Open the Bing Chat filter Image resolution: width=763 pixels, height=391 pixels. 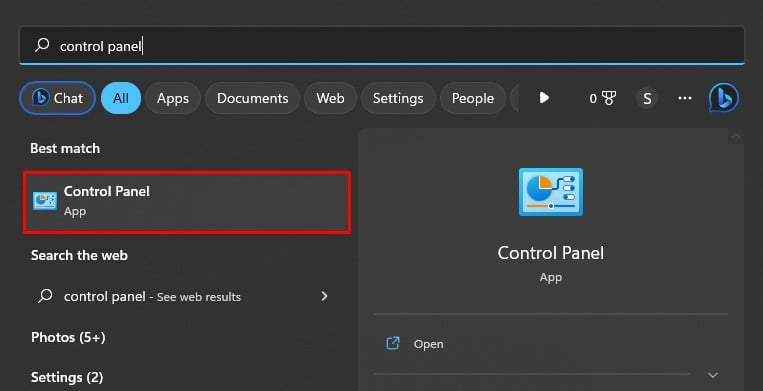click(57, 98)
